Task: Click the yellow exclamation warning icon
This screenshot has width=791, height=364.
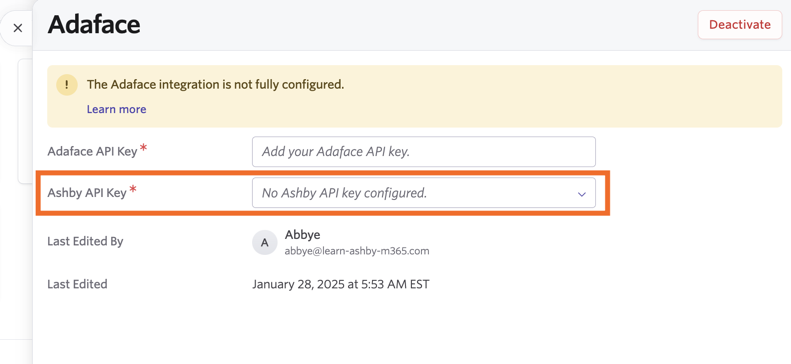Action: click(67, 84)
